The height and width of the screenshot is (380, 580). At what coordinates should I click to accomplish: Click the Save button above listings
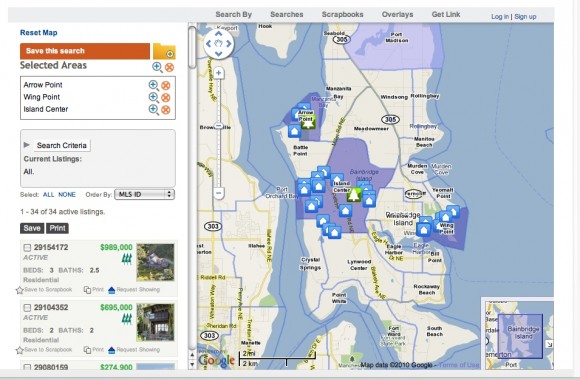pos(32,228)
